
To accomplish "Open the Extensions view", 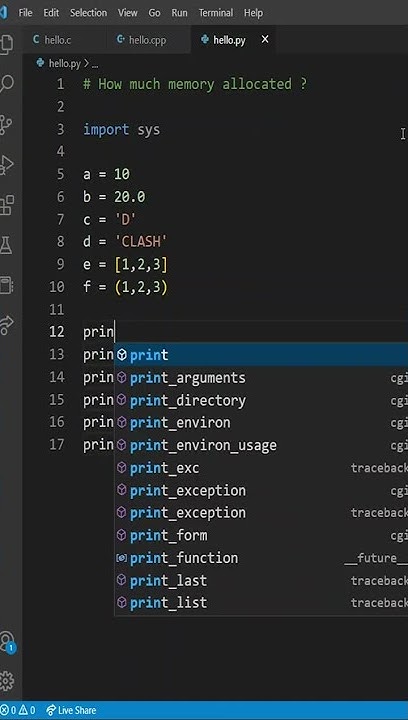I will (6, 205).
